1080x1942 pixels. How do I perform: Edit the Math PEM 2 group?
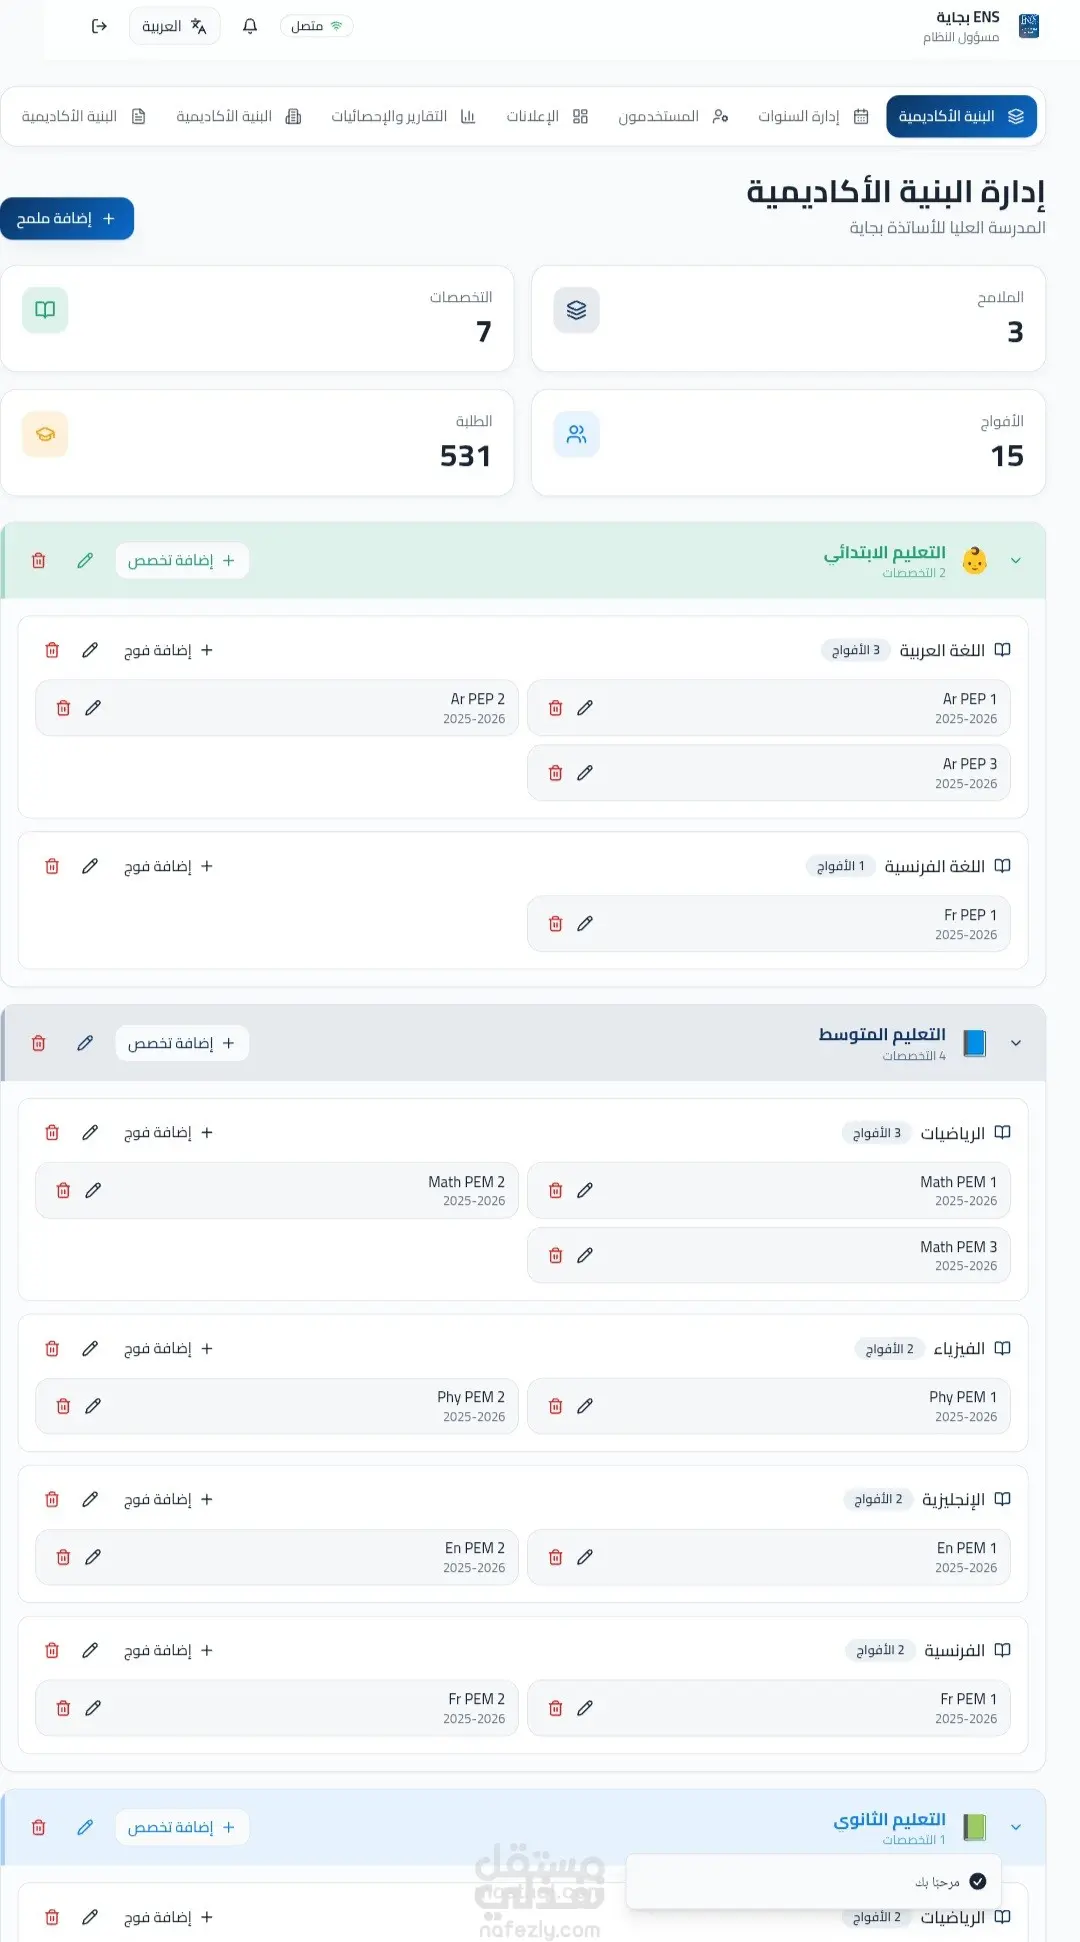point(93,1190)
